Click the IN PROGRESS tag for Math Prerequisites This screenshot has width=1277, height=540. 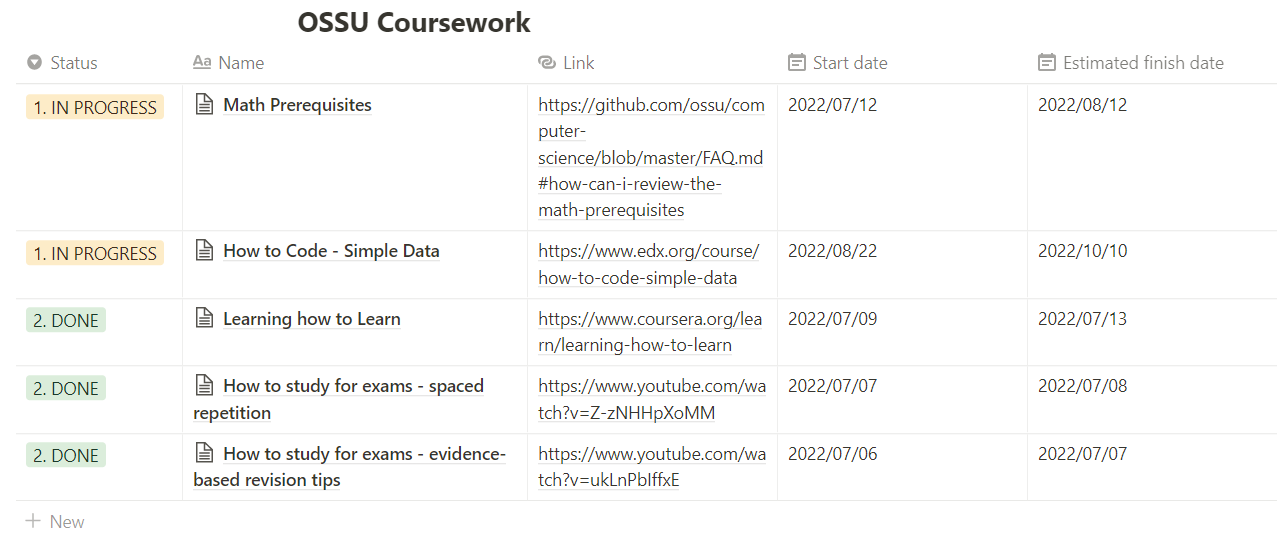(95, 107)
